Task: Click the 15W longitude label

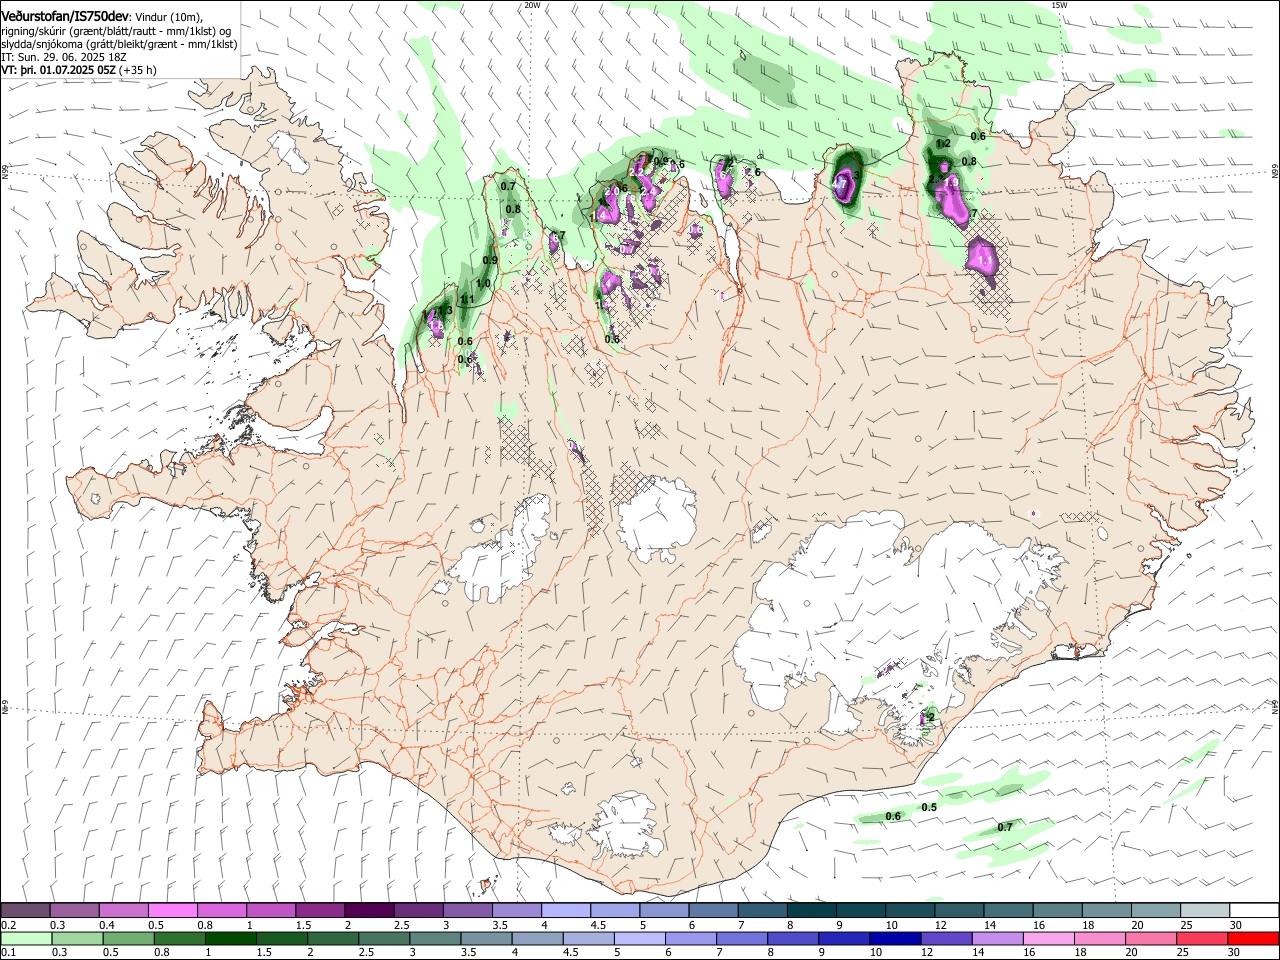Action: tap(1060, 5)
